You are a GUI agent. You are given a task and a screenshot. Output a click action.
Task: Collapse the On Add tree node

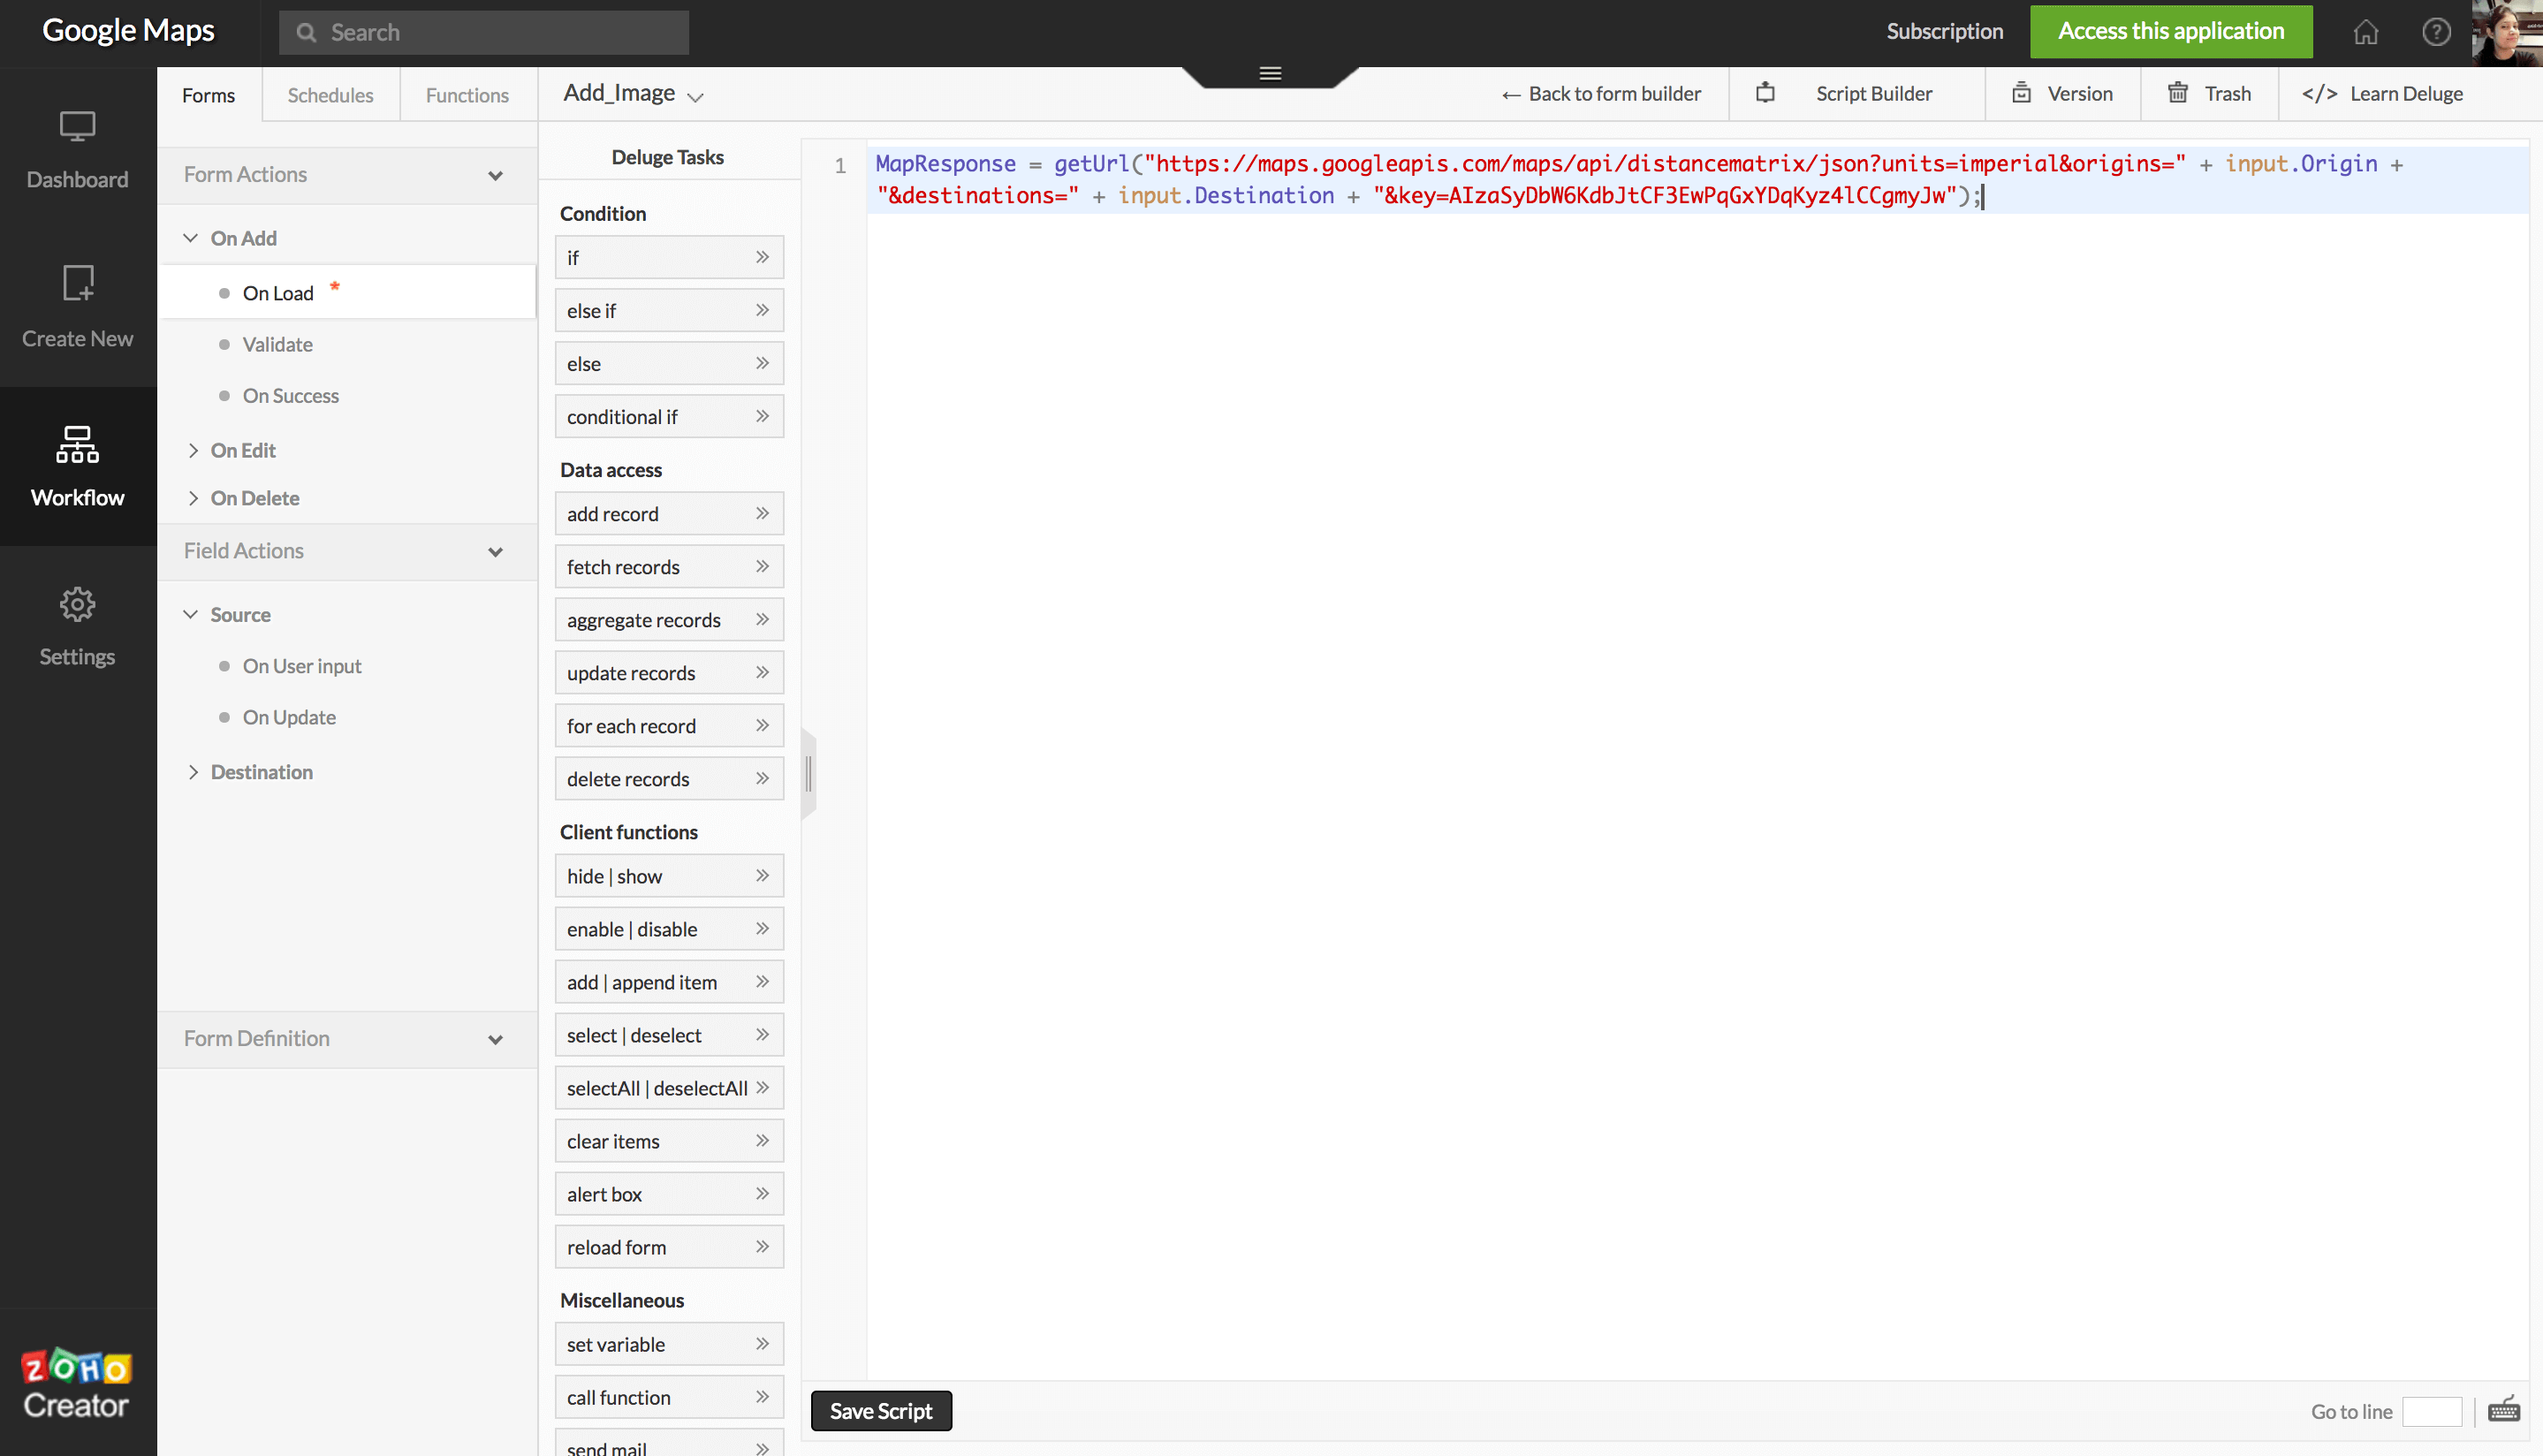[x=191, y=238]
